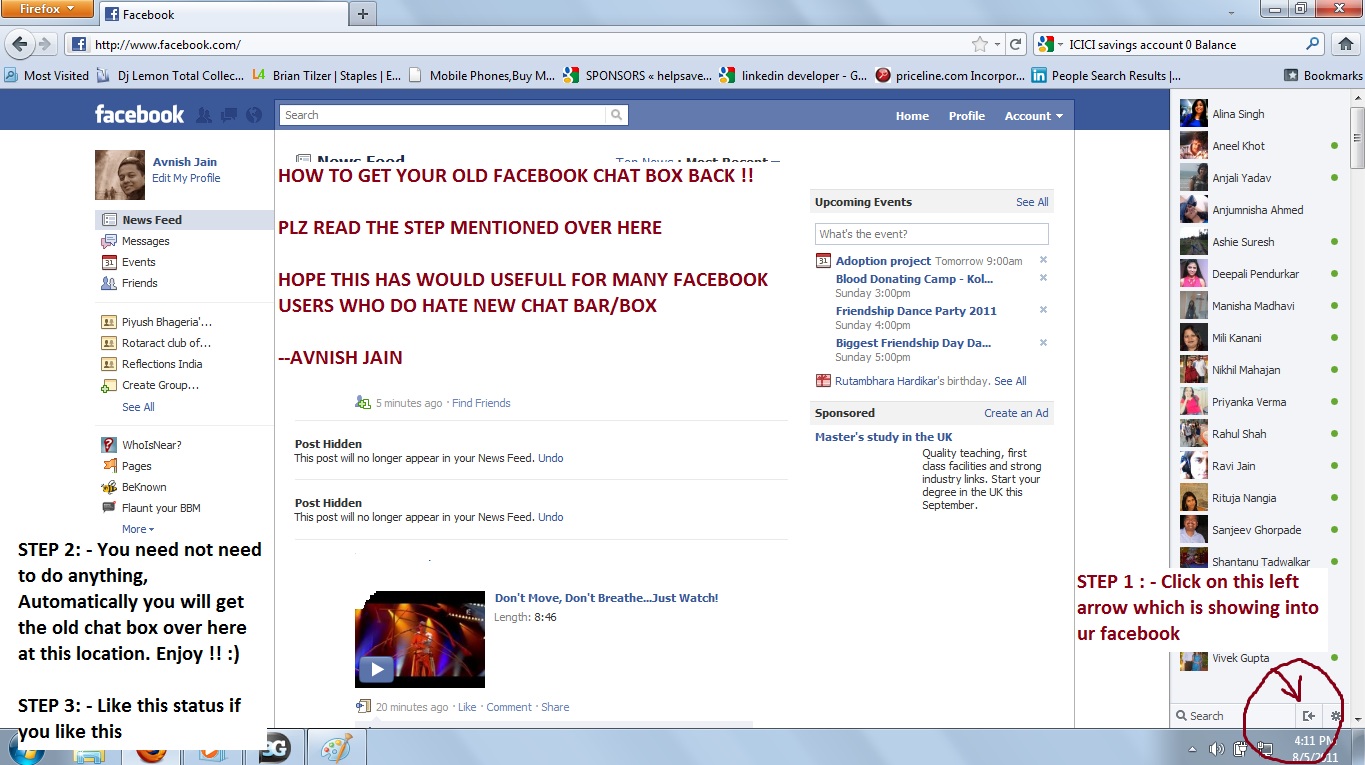Dismiss Biggest Friendship Day event X

pyautogui.click(x=1043, y=342)
